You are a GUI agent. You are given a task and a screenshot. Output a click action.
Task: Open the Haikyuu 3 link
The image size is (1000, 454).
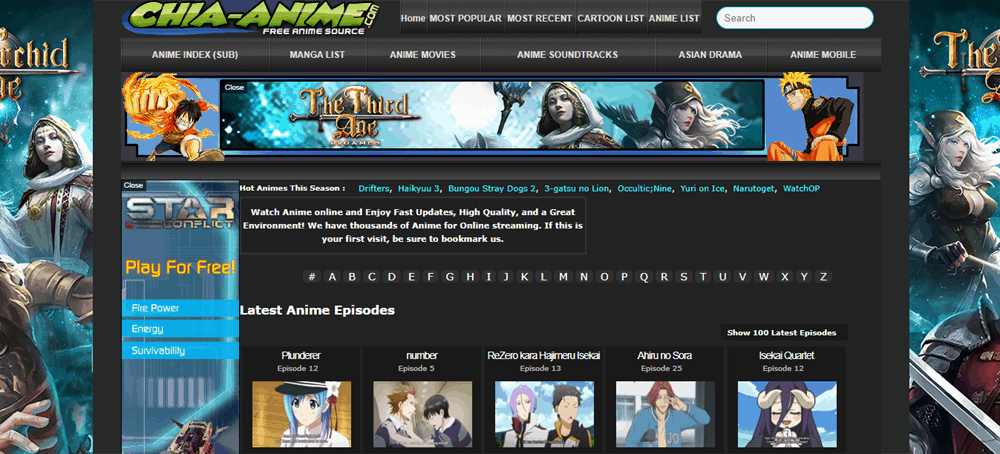pyautogui.click(x=418, y=189)
